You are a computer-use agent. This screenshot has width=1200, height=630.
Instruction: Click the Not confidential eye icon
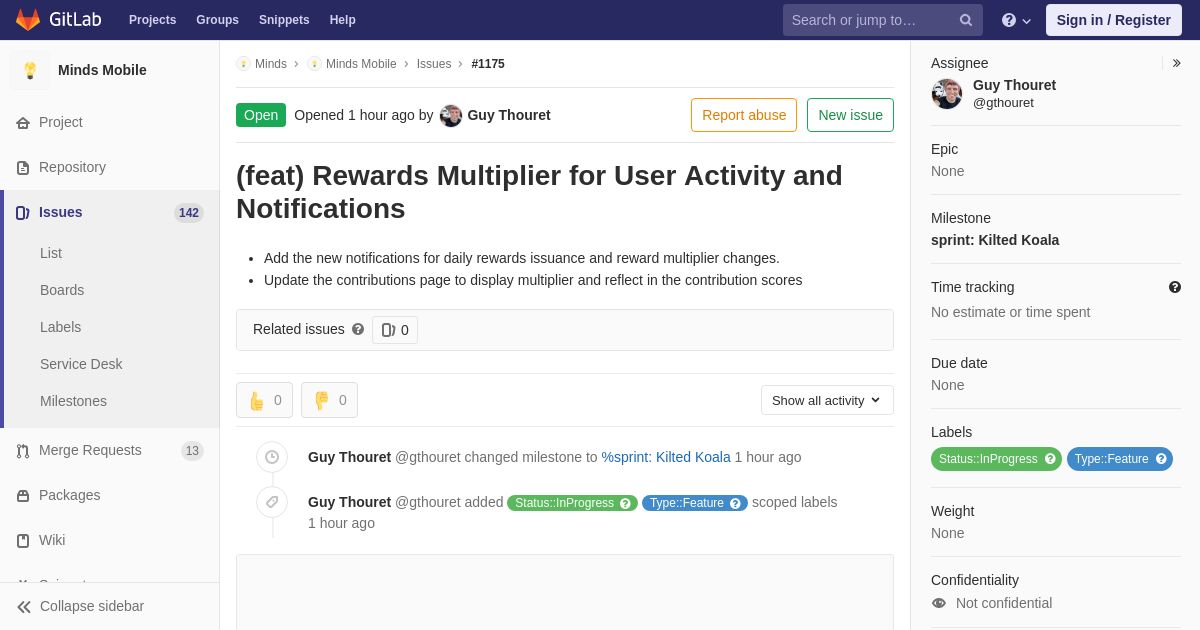[939, 603]
